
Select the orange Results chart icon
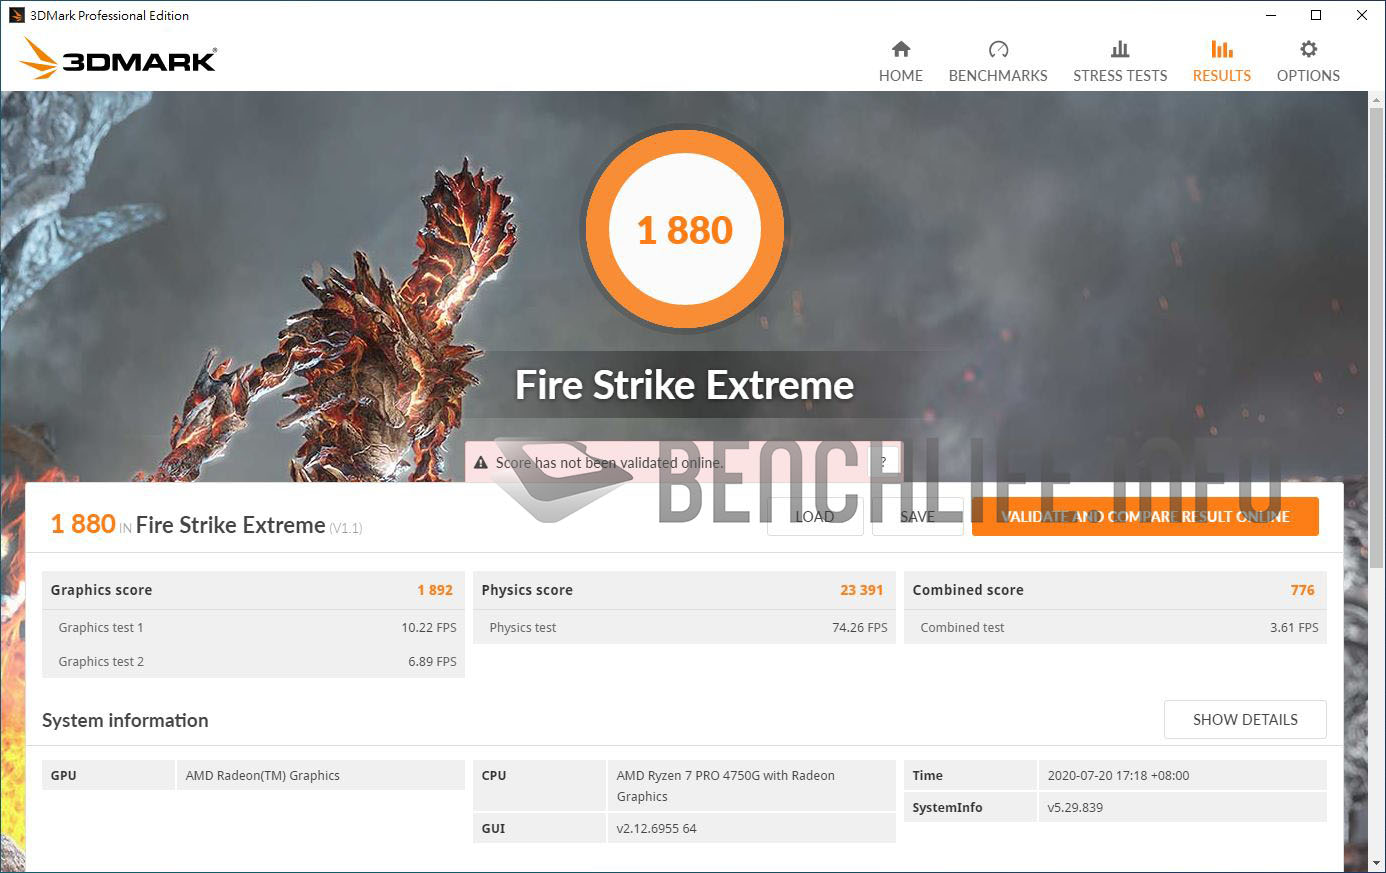point(1221,47)
